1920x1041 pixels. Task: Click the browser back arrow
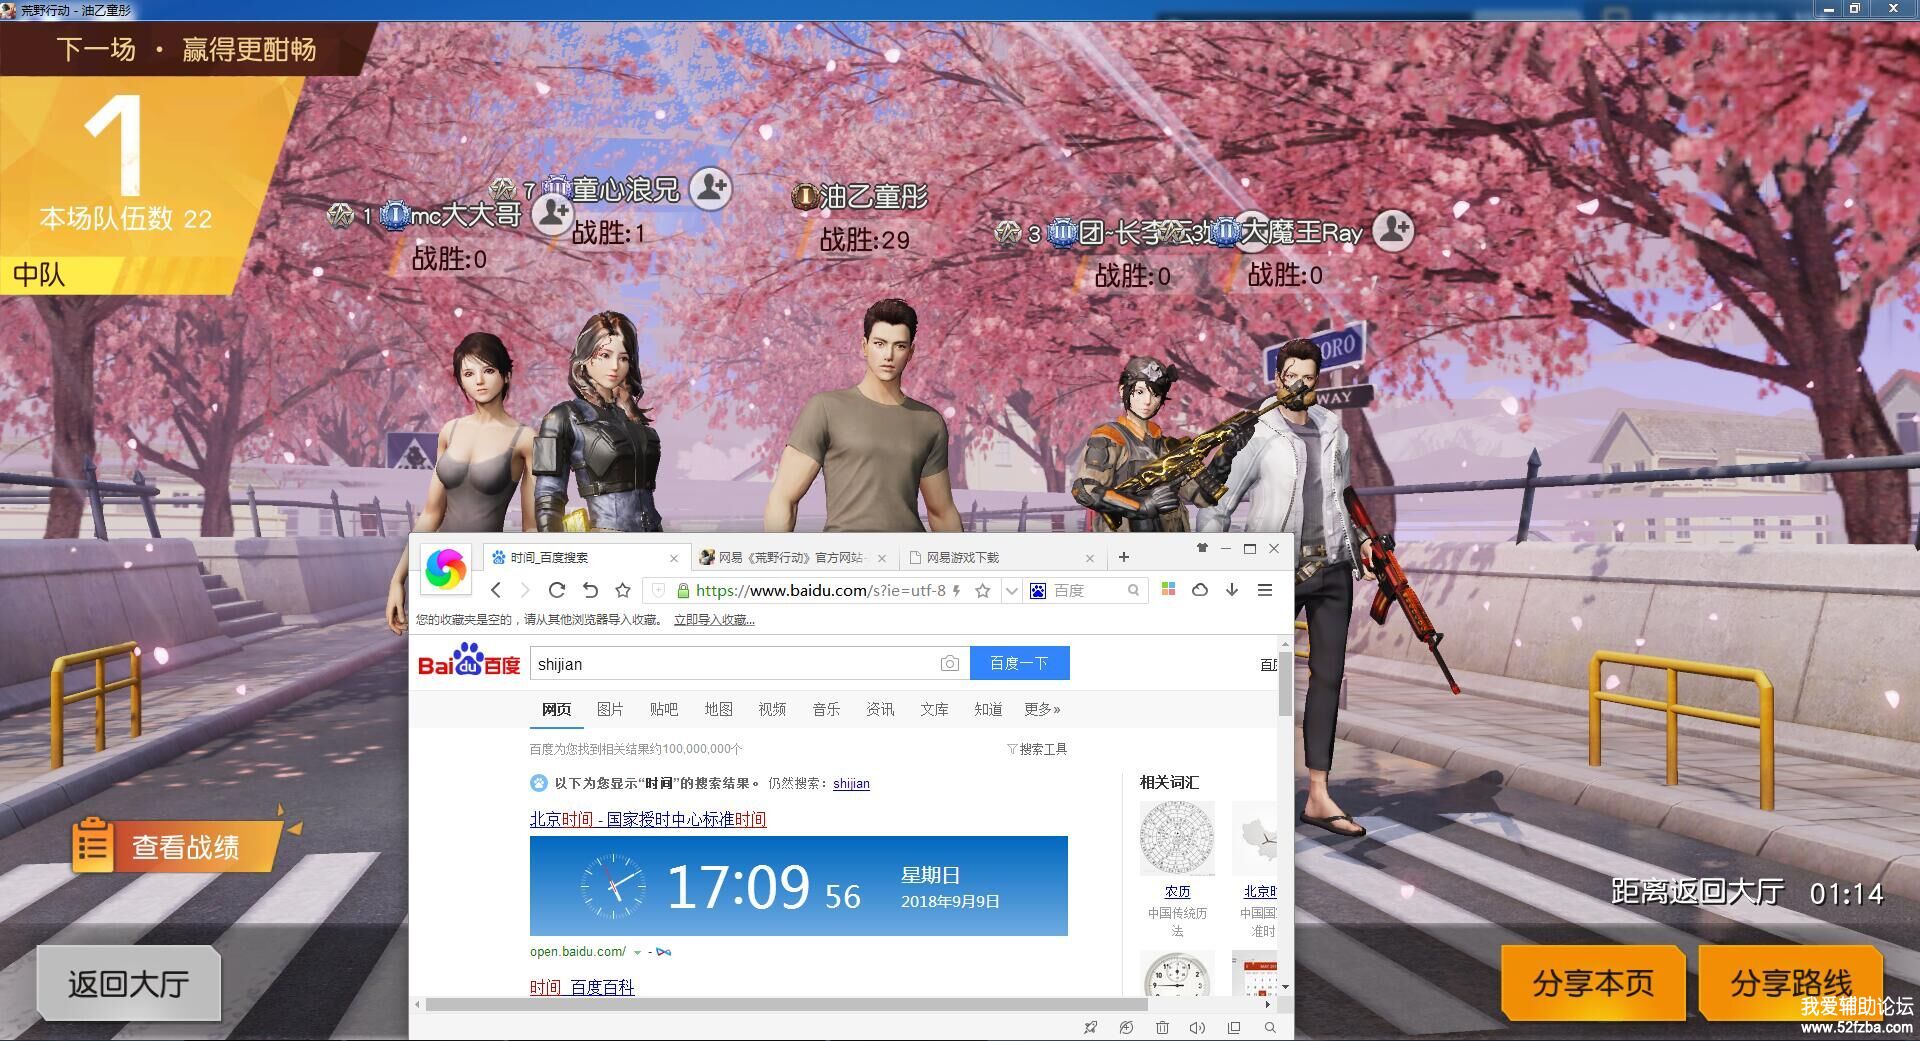coord(496,590)
